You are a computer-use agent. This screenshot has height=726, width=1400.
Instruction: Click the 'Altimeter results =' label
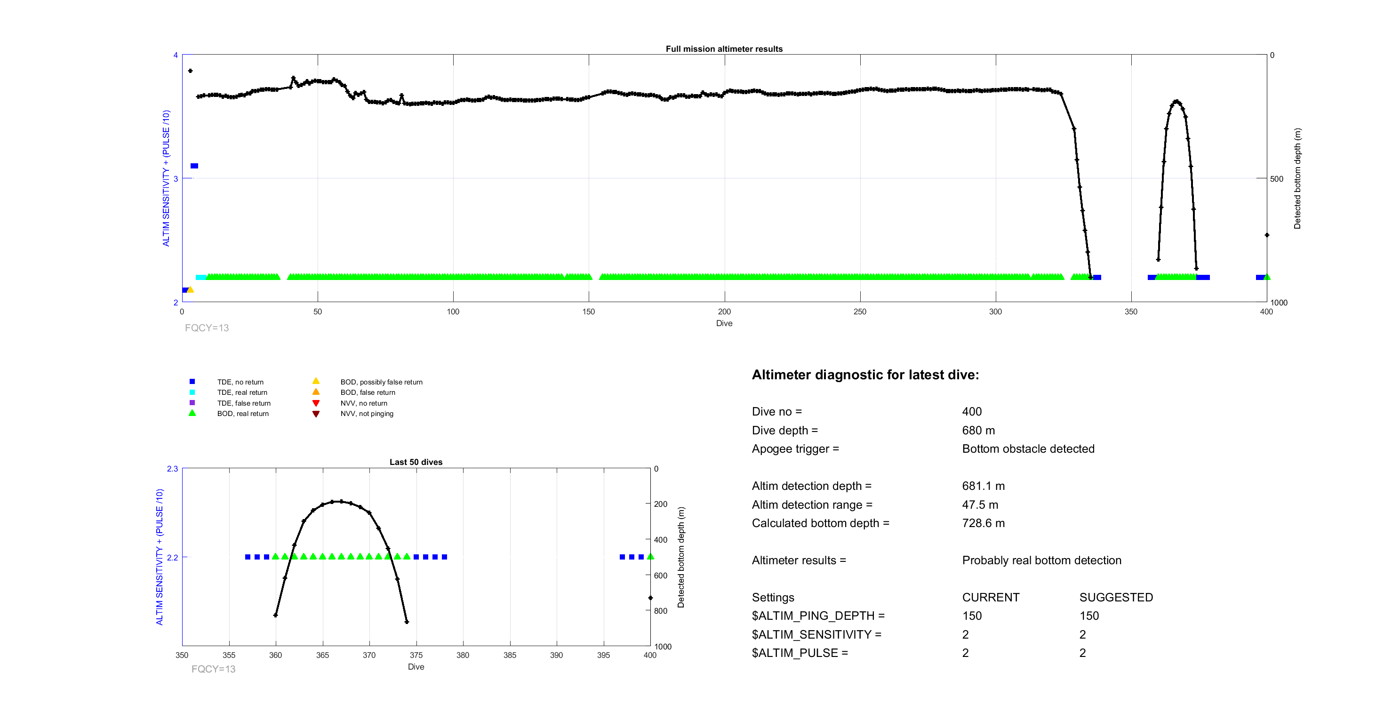pos(799,560)
